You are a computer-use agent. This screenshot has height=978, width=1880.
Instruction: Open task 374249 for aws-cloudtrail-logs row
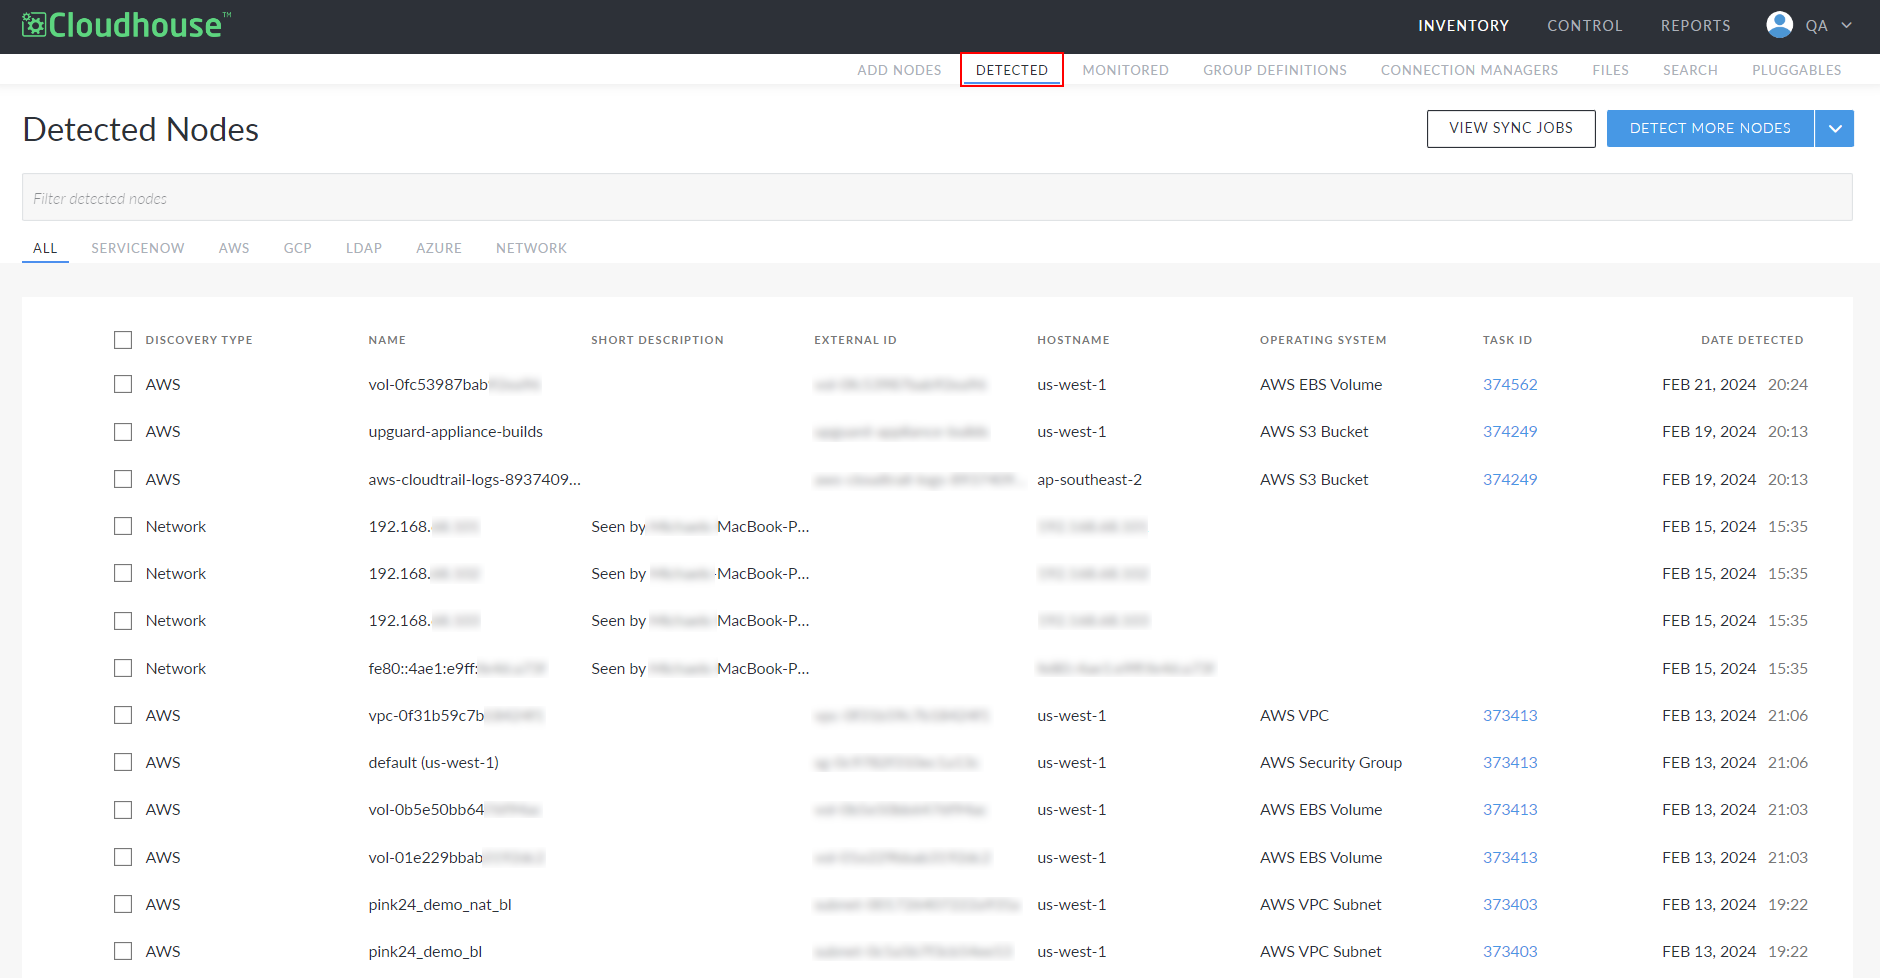[1510, 479]
